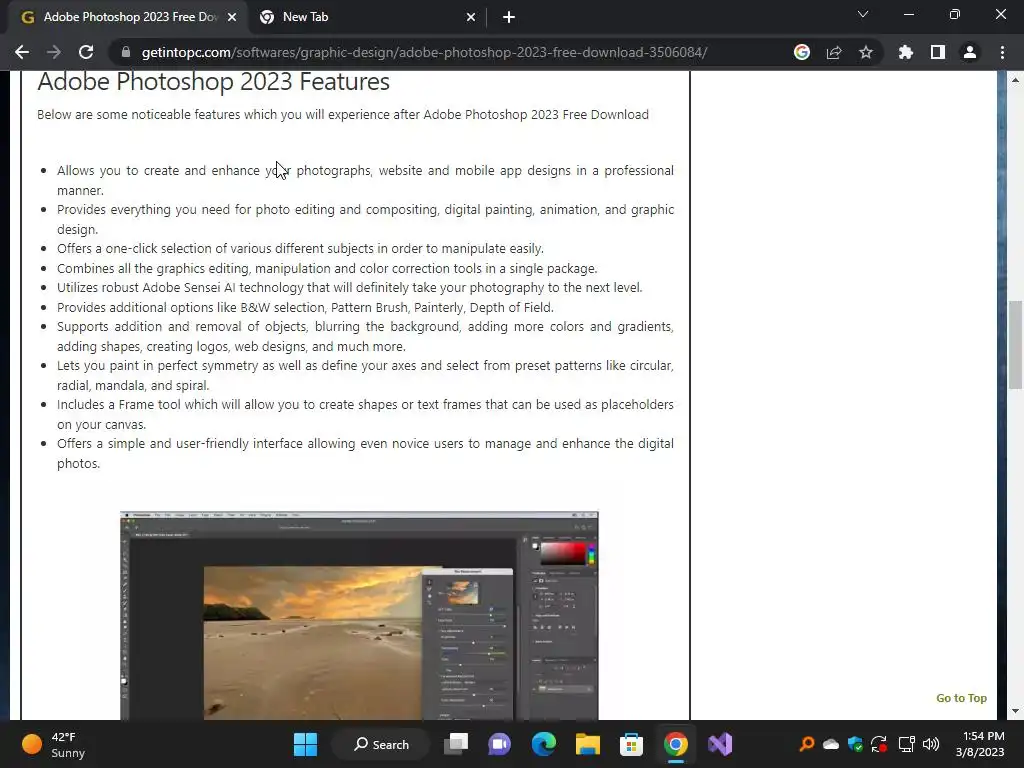
Task: Open the weather widget showing 42°F Sunny
Action: click(54, 744)
